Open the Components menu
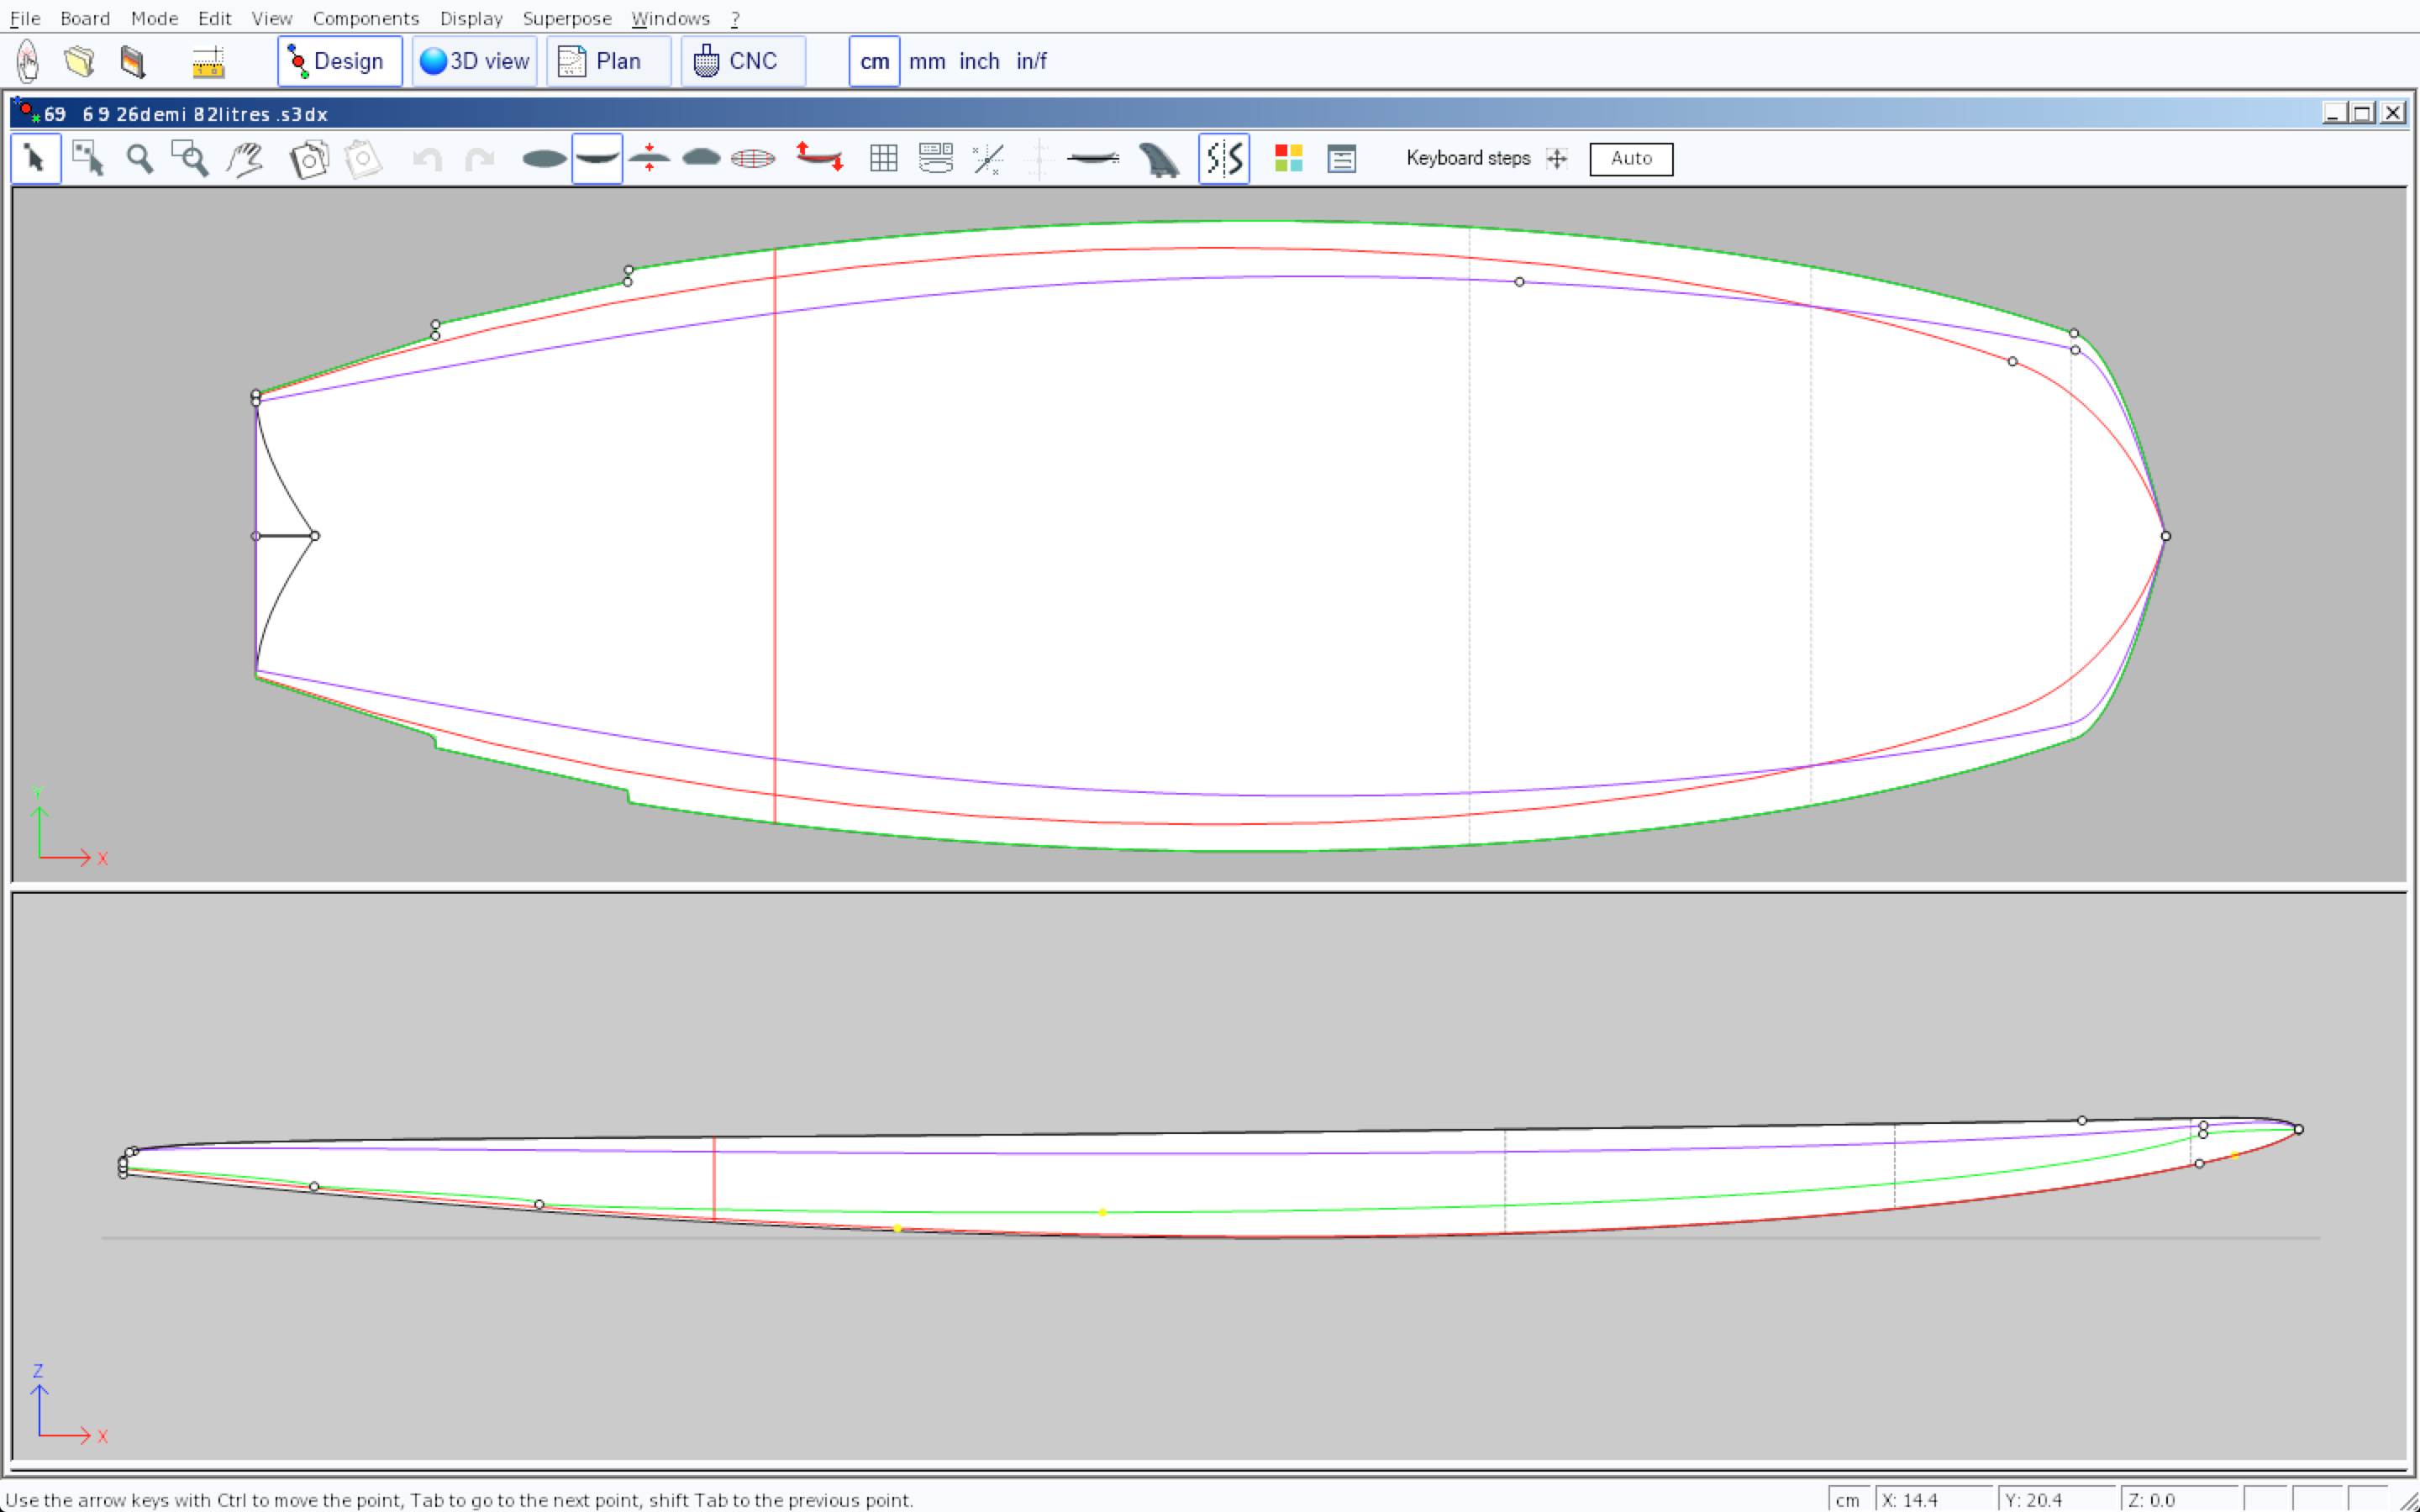Screen dimensions: 2420x1512 [365, 18]
